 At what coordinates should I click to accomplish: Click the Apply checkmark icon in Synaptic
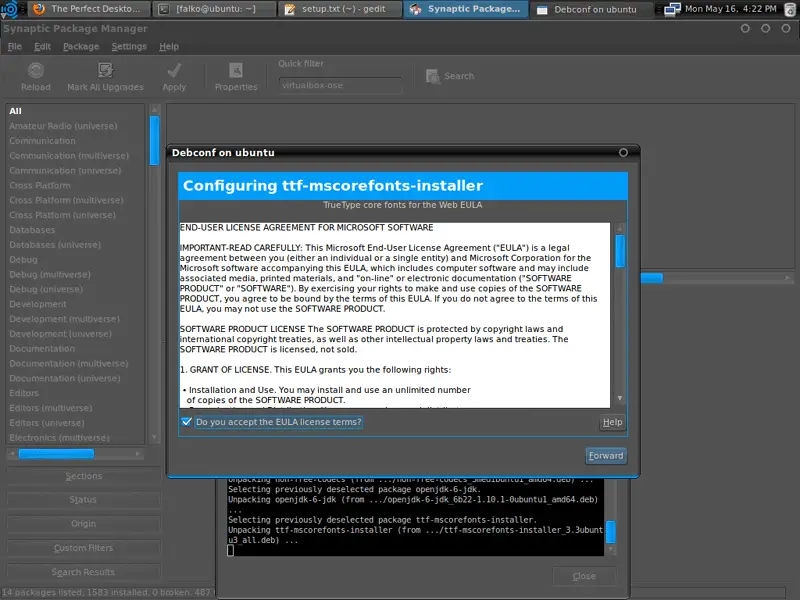pos(174,70)
